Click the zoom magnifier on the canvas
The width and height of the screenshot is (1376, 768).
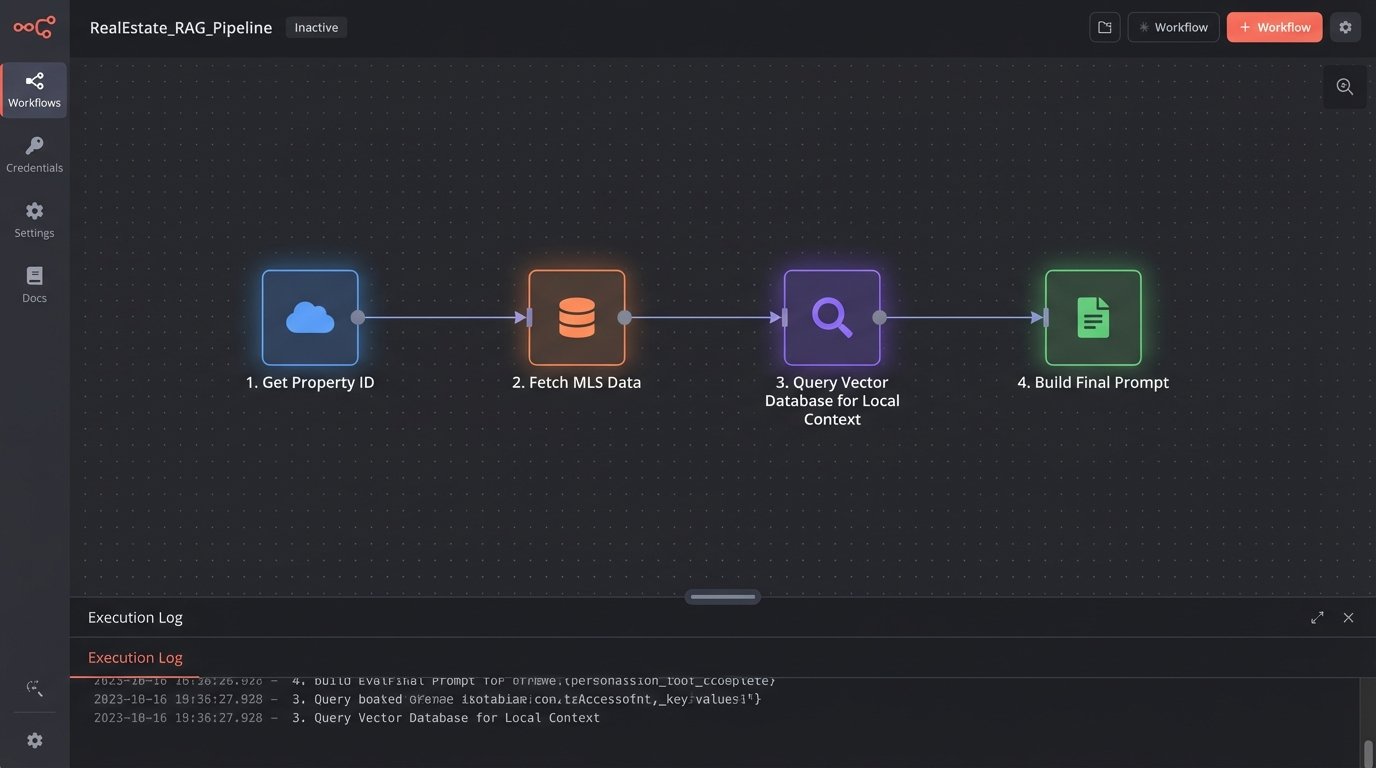point(1345,87)
